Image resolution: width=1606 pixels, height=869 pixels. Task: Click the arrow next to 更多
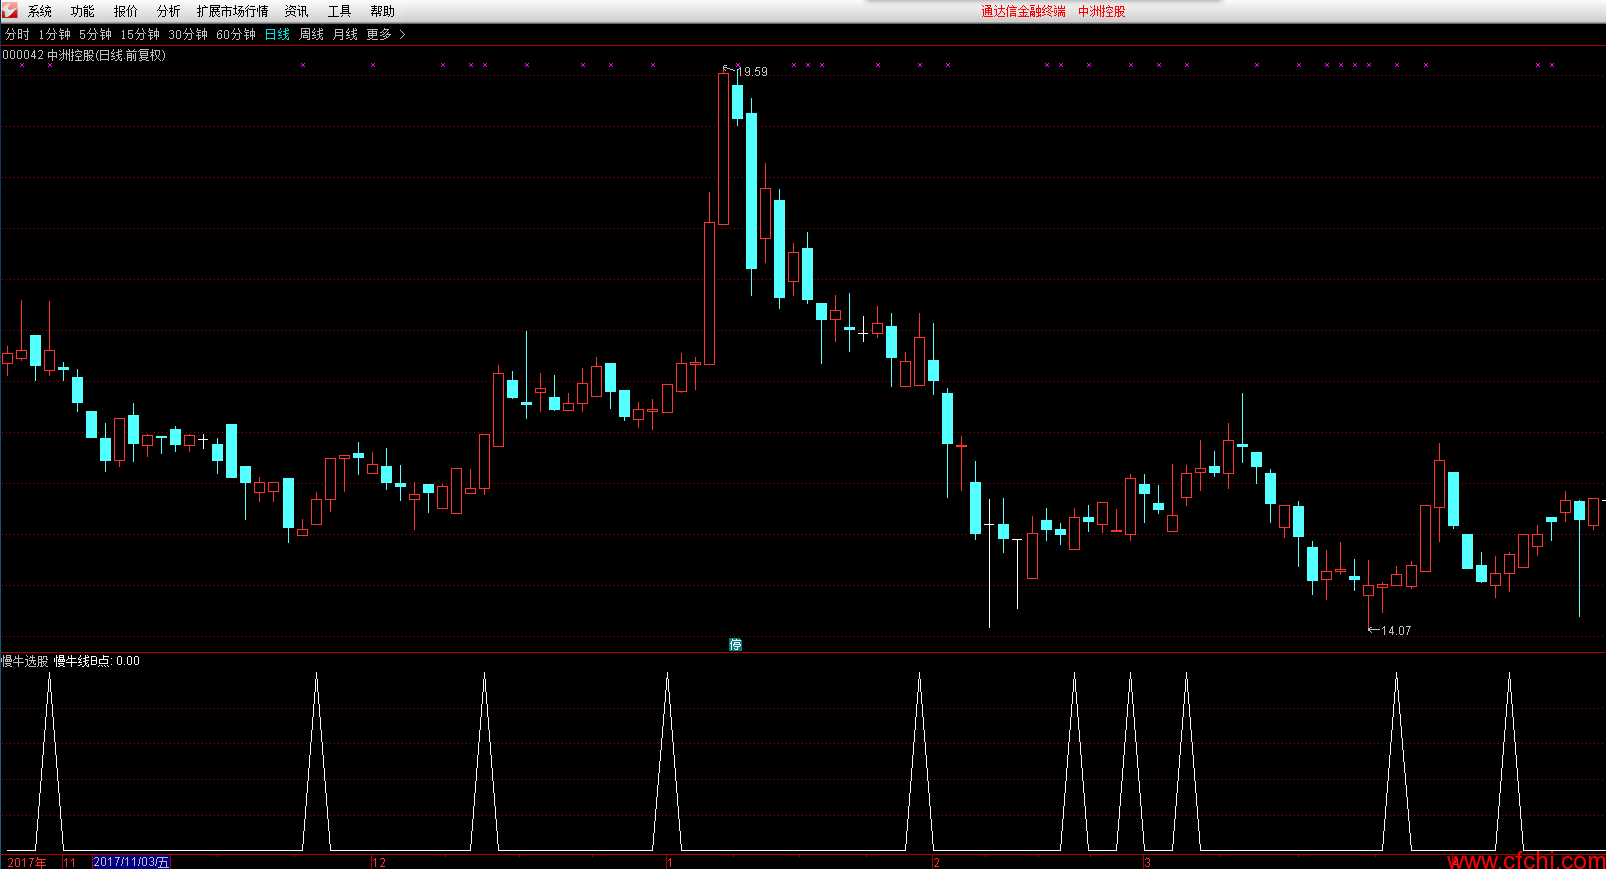402,34
